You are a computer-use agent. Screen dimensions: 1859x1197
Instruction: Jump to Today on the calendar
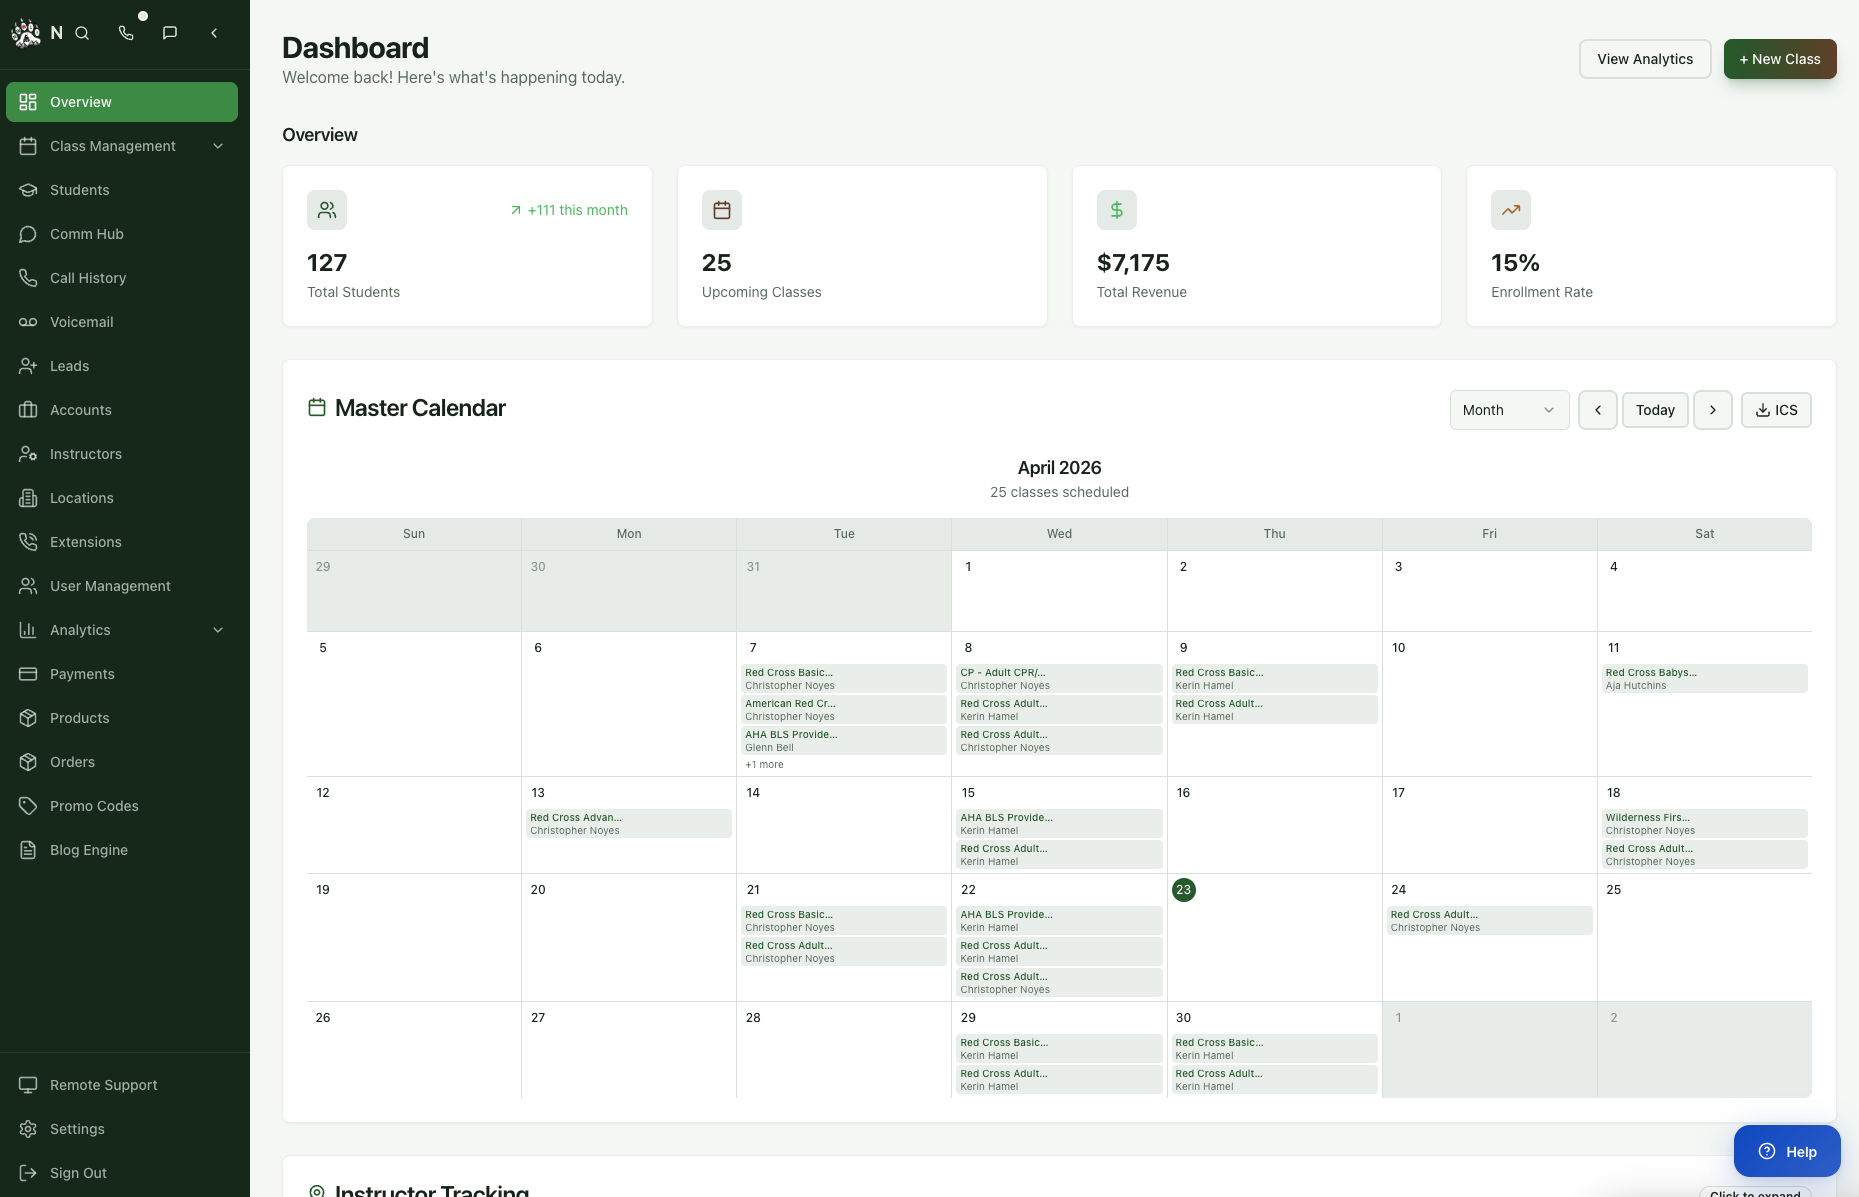[1655, 410]
